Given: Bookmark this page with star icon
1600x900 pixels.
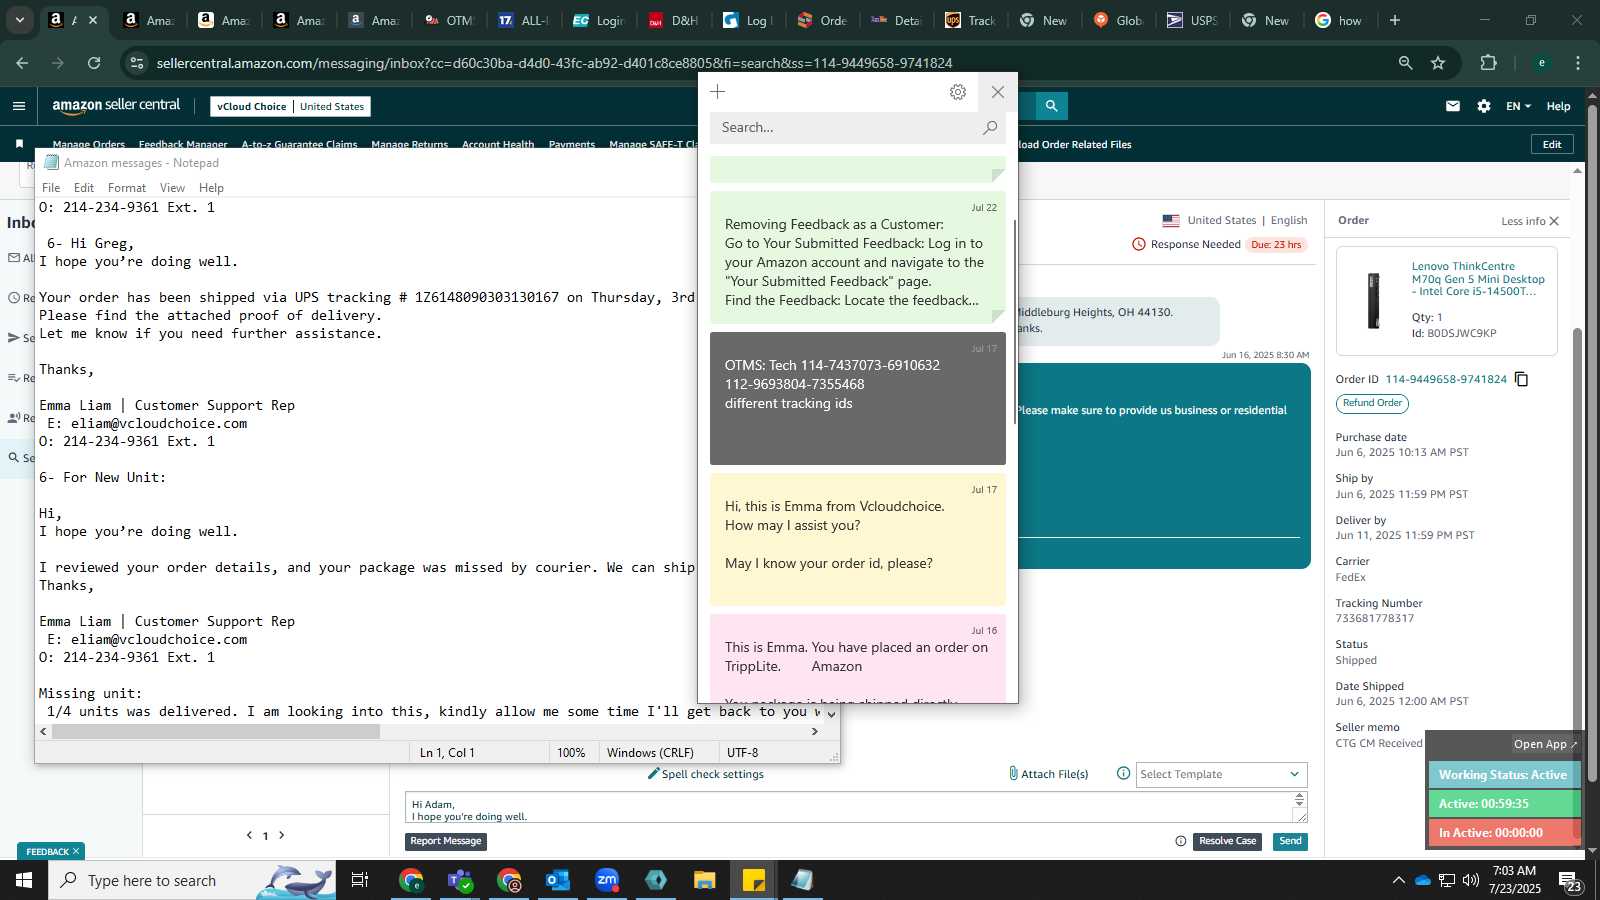Looking at the screenshot, I should tap(1438, 63).
